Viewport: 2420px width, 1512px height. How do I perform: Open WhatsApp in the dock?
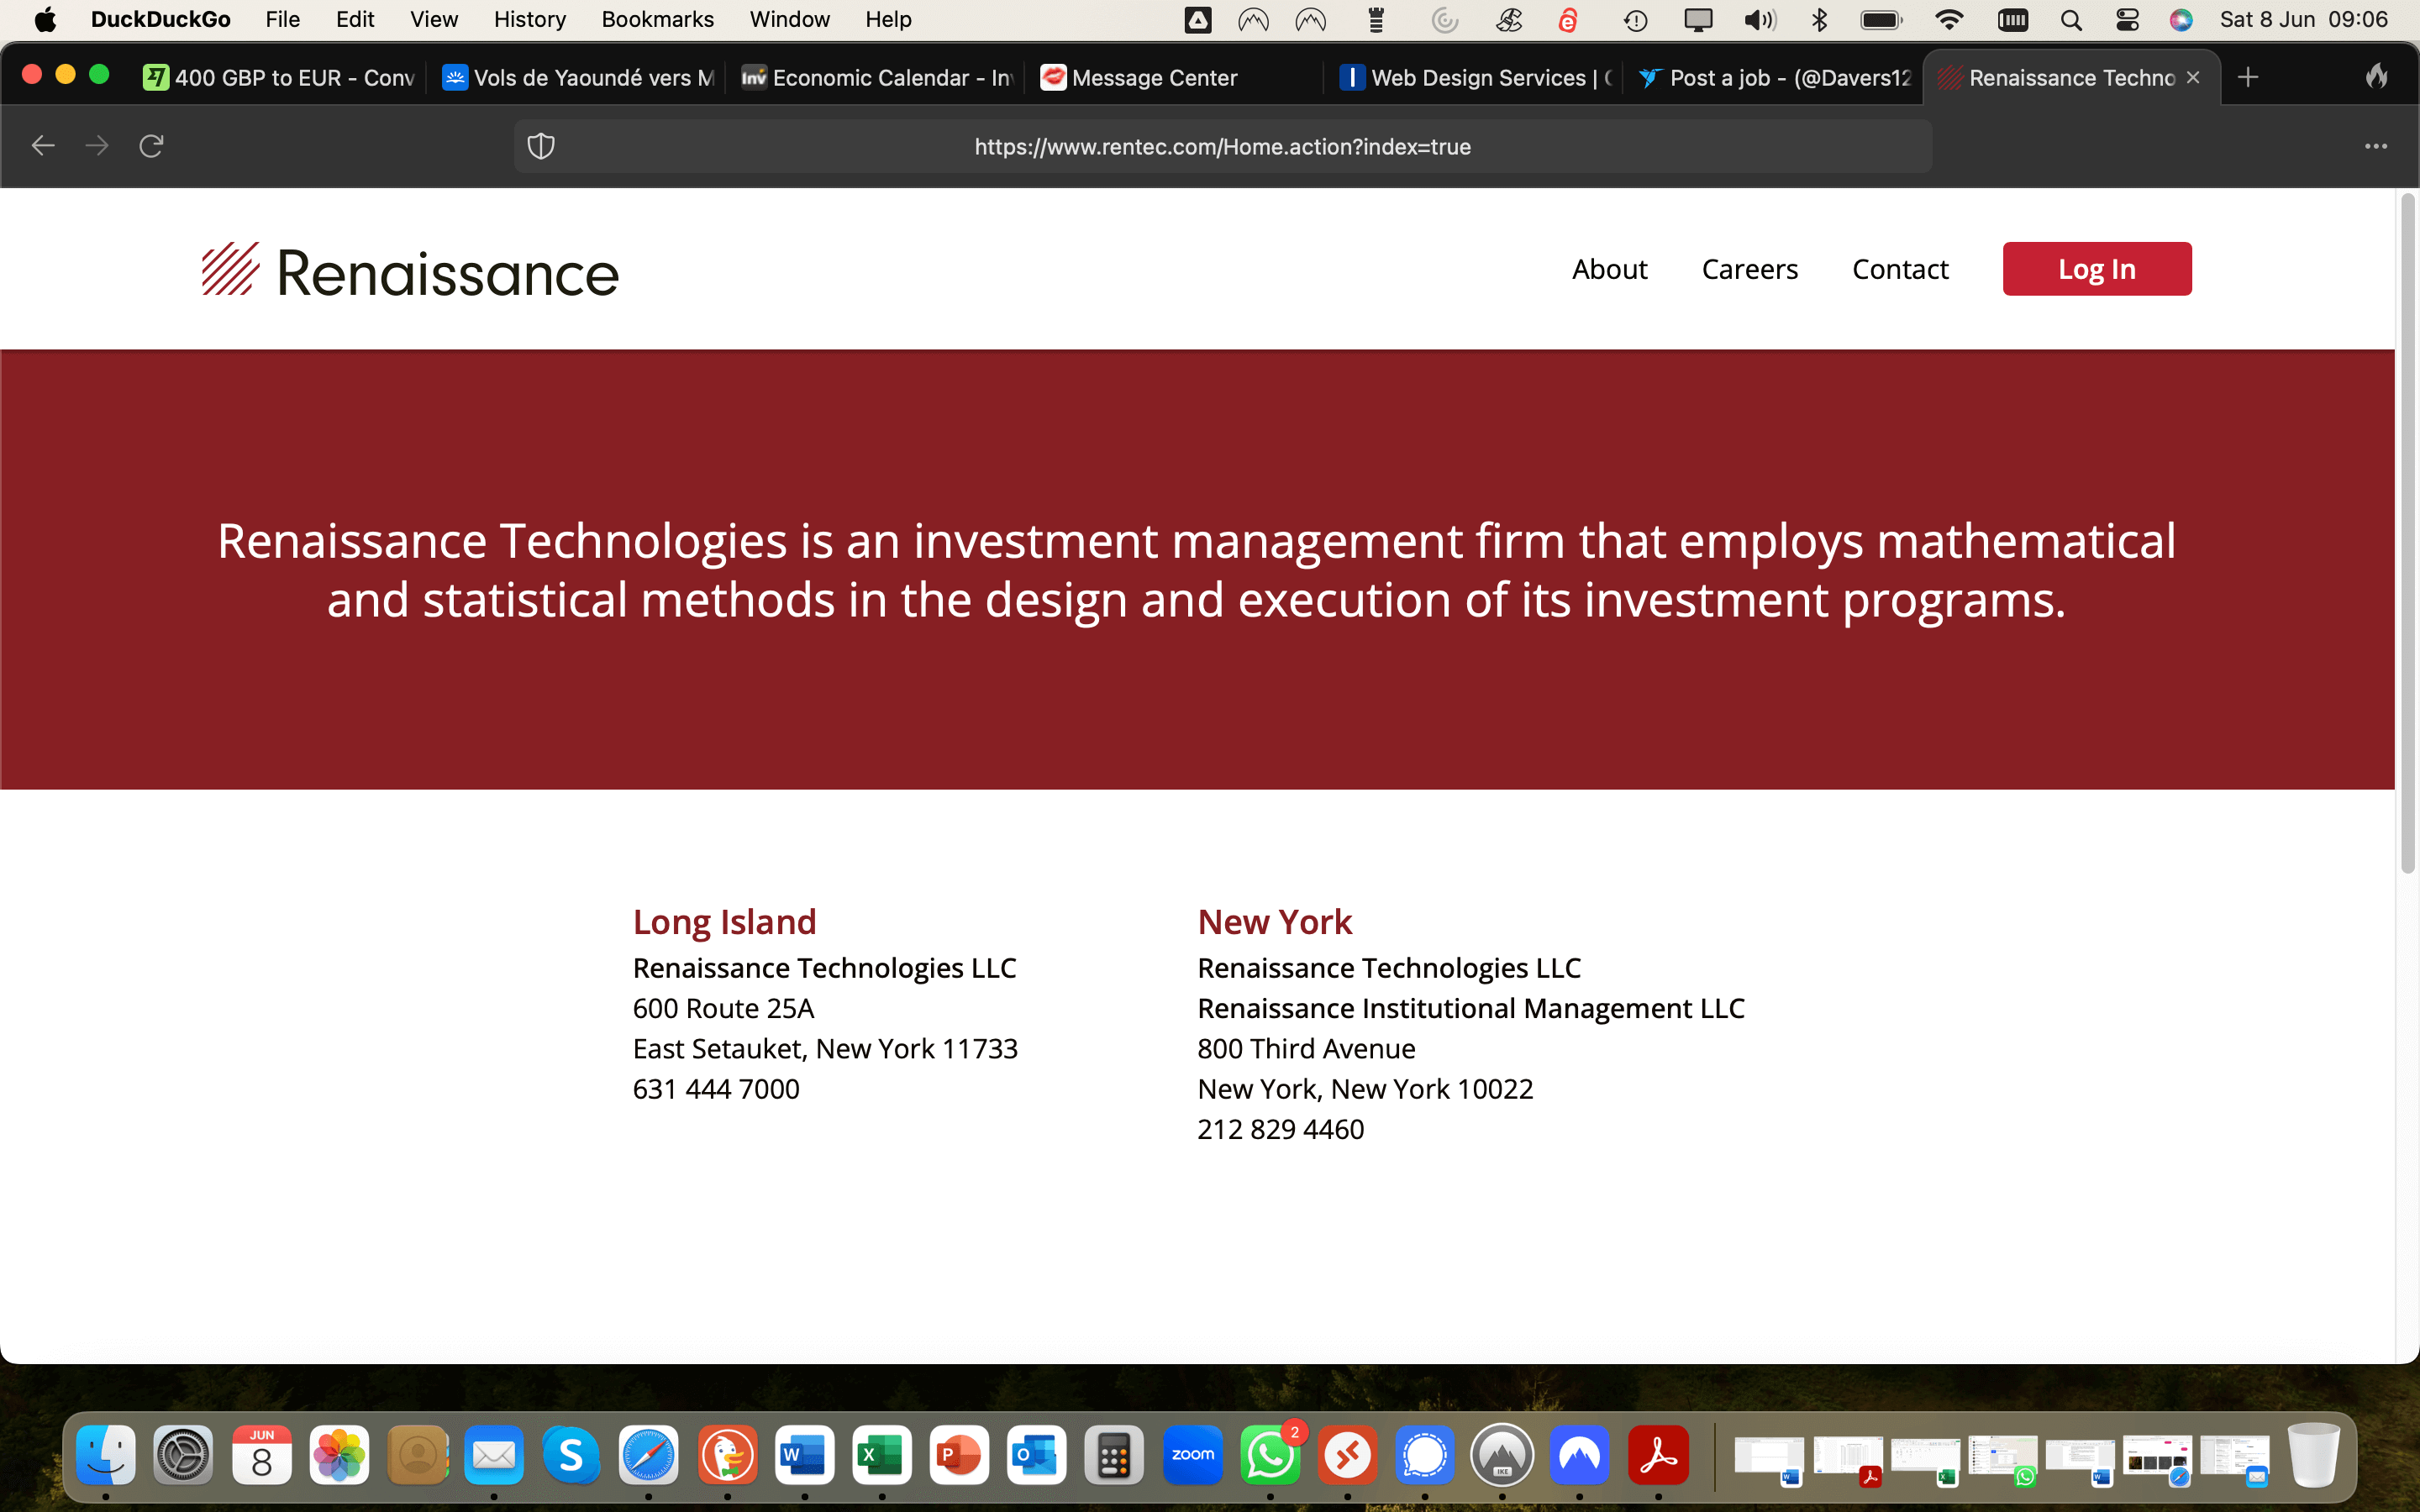(x=1270, y=1454)
